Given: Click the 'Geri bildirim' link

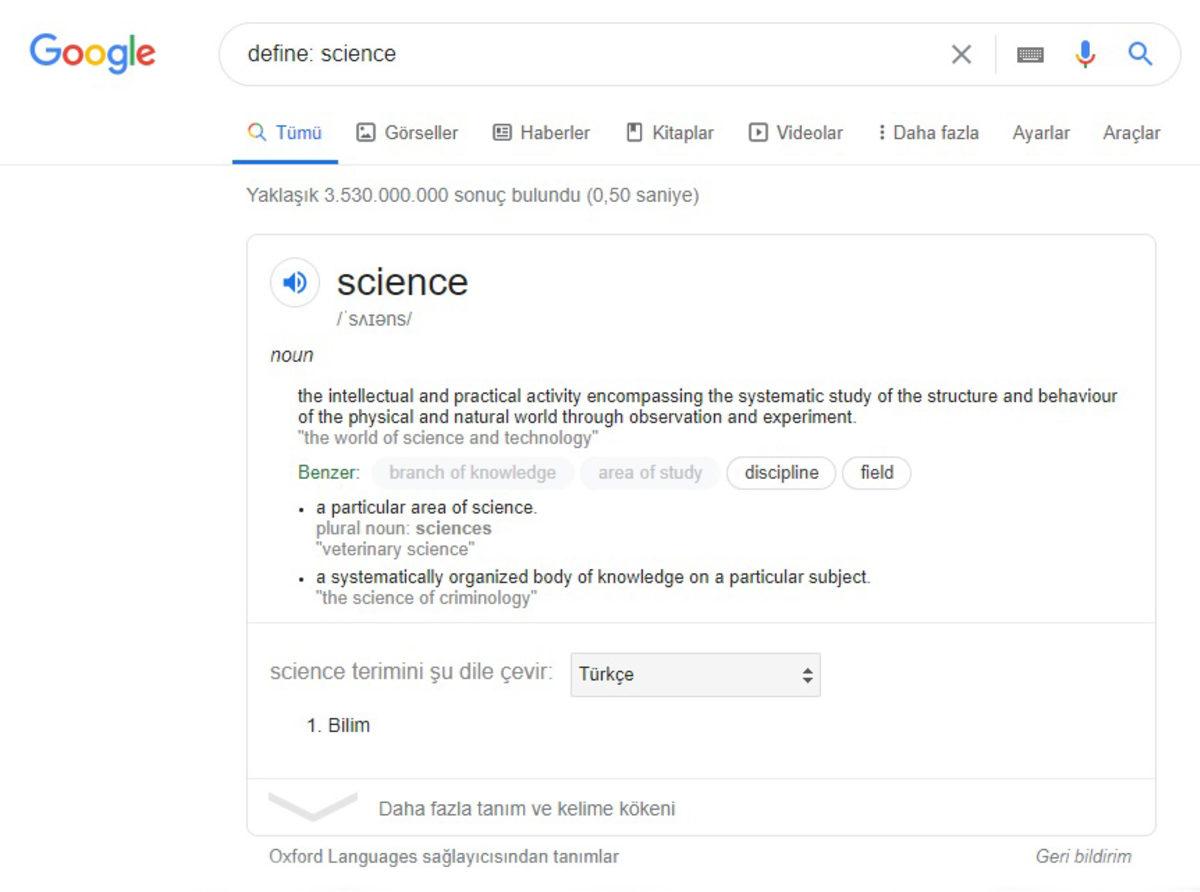Looking at the screenshot, I should [1083, 856].
